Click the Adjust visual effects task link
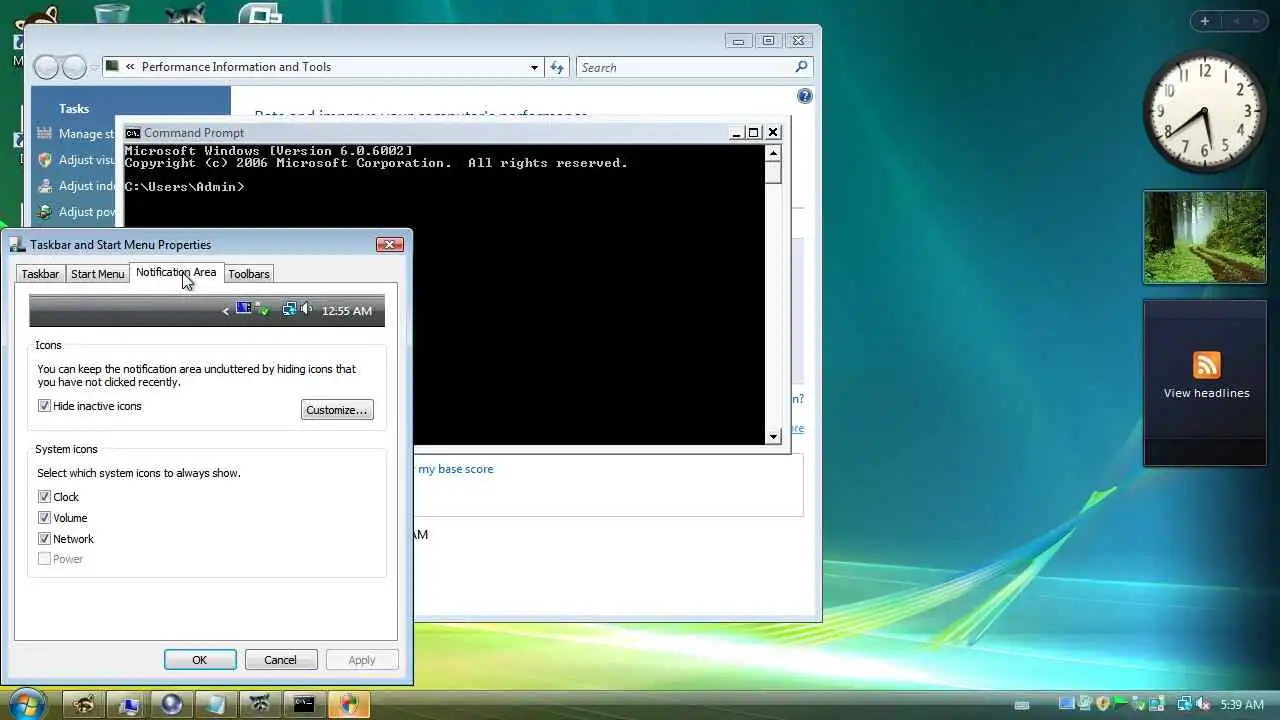The width and height of the screenshot is (1280, 720). 87,159
